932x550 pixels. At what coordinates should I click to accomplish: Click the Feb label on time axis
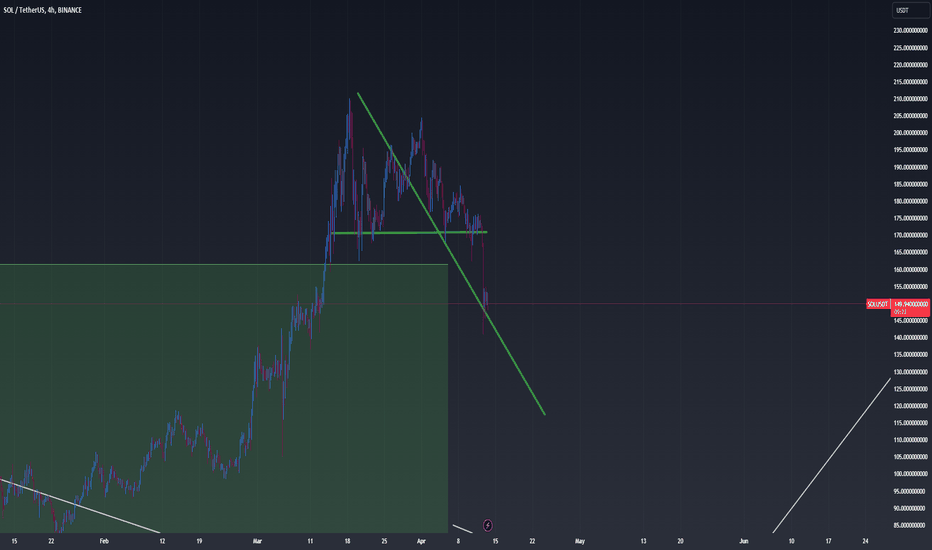pyautogui.click(x=104, y=541)
